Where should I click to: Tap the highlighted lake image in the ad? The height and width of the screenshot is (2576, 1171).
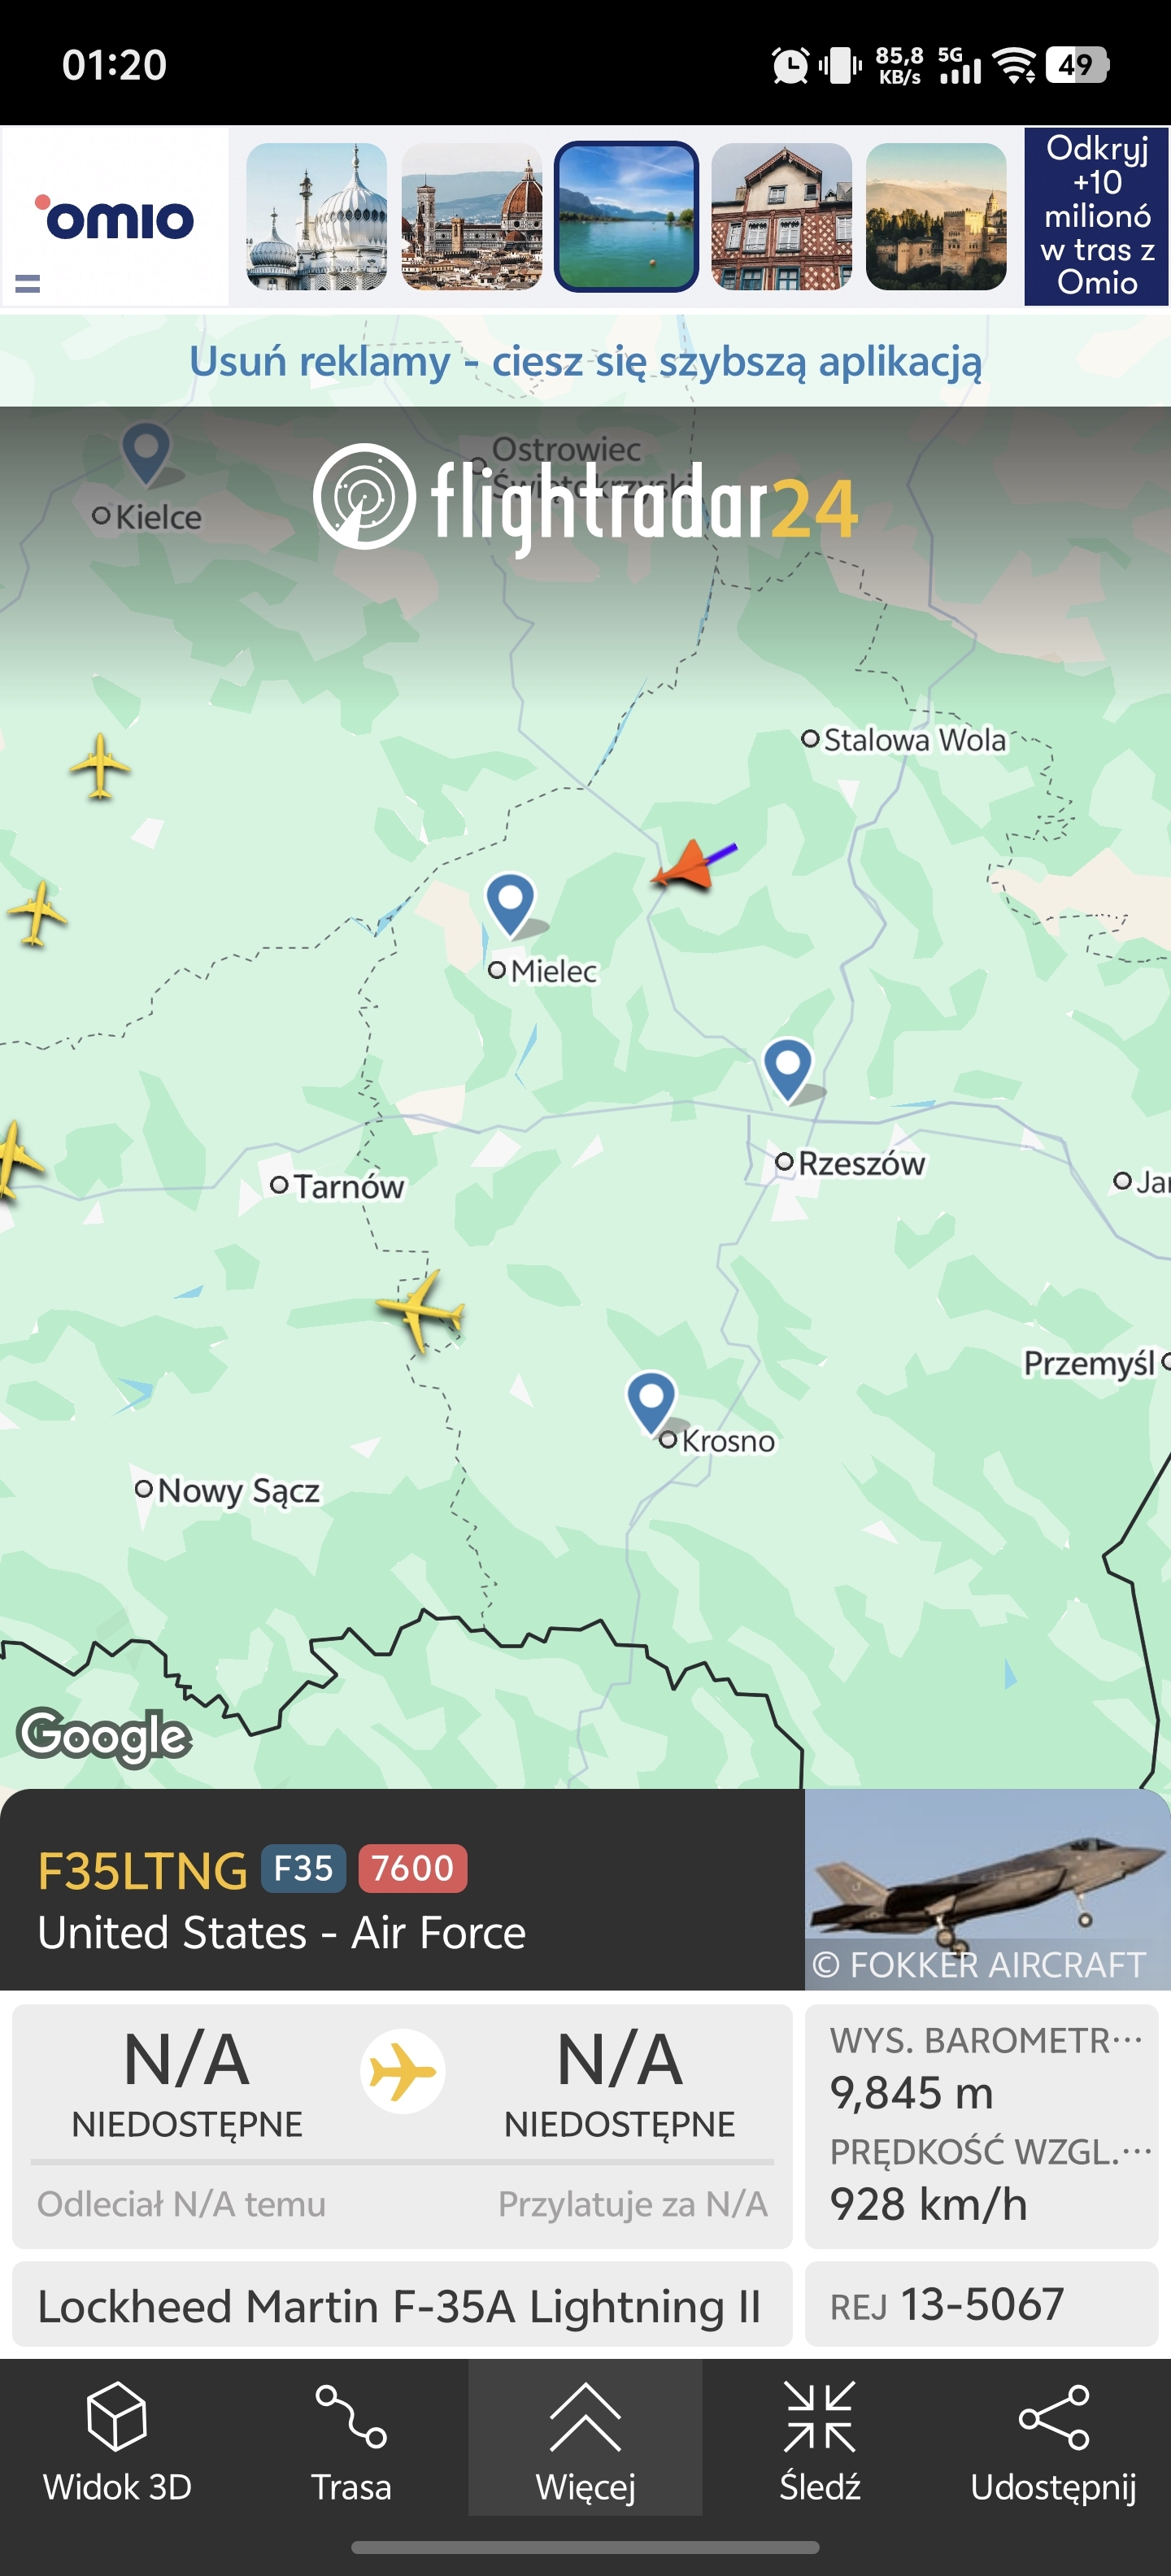coord(626,216)
